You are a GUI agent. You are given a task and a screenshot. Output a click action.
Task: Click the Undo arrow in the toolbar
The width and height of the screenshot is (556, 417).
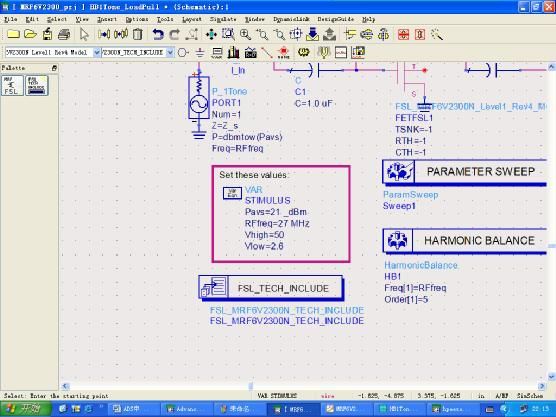[158, 34]
